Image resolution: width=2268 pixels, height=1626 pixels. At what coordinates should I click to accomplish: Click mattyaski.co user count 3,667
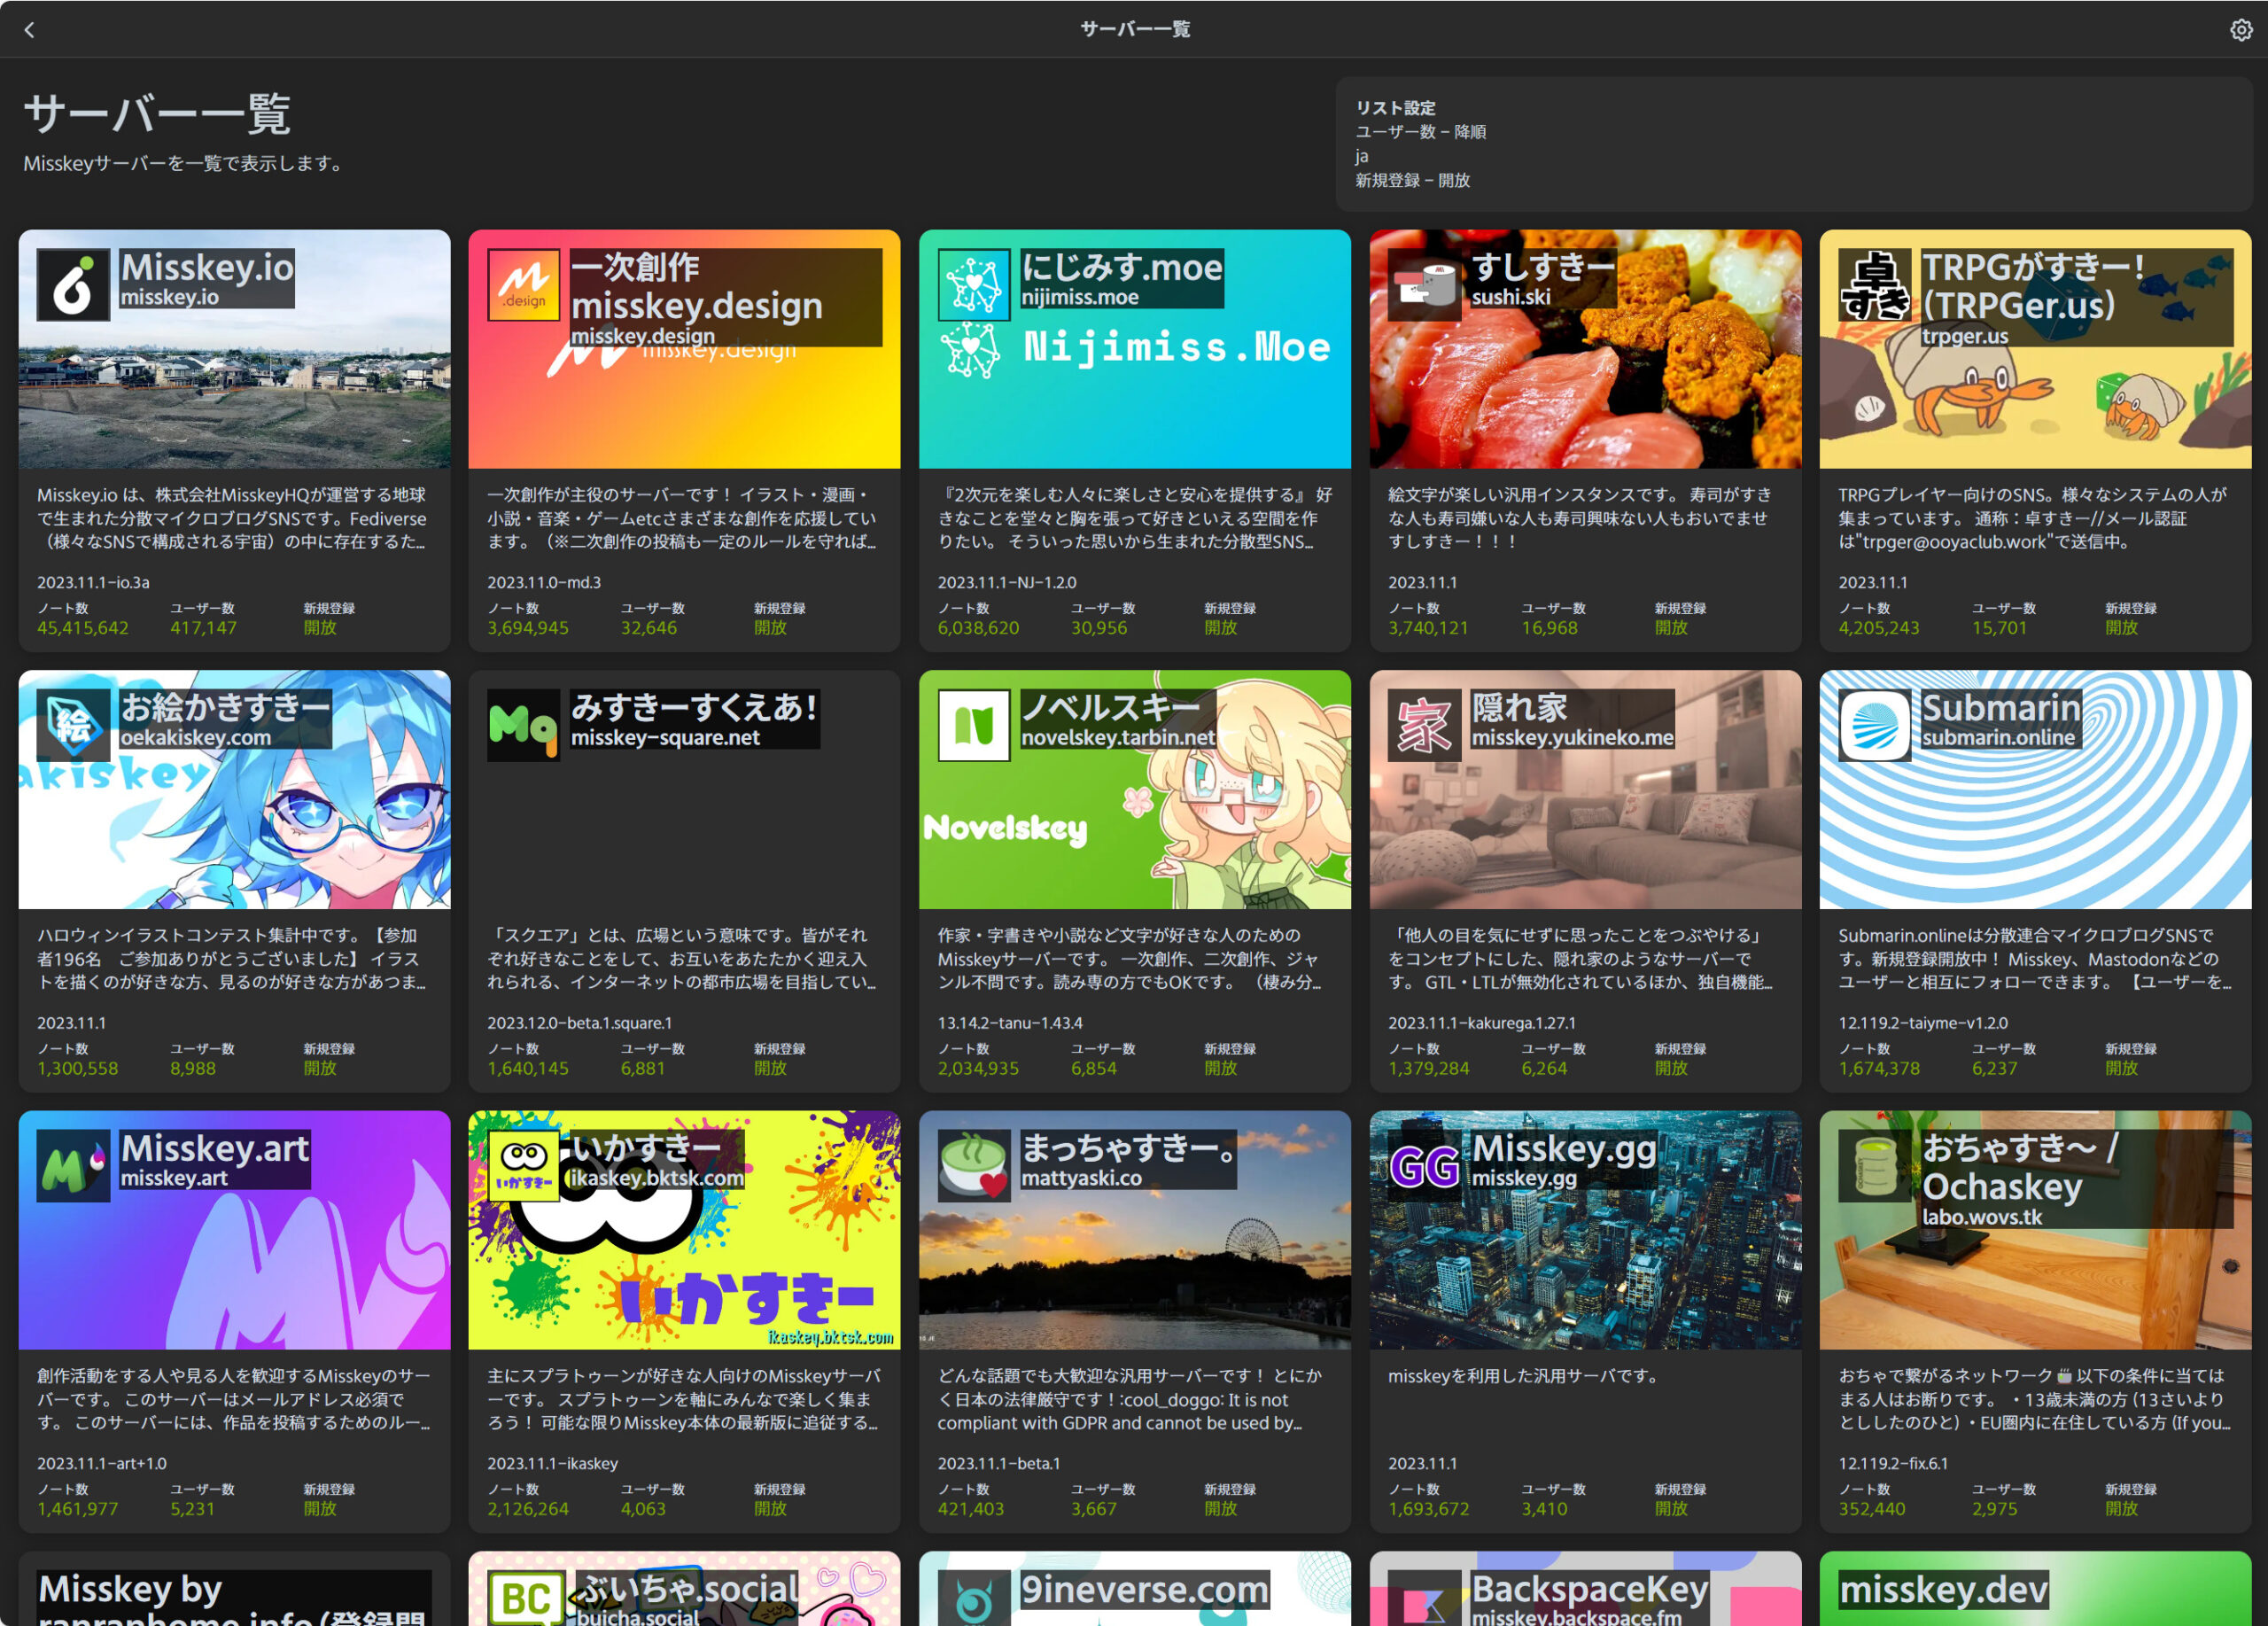click(x=1094, y=1508)
